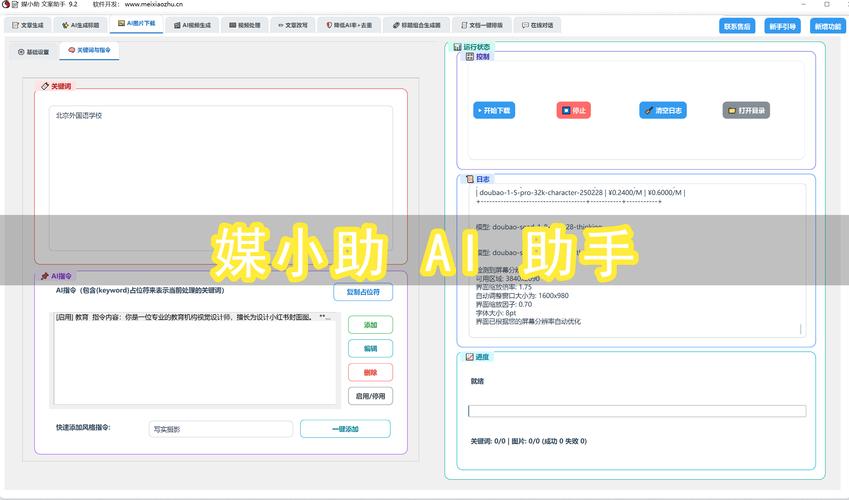Go to the 视频处理 tab
849x500 pixels.
click(244, 25)
